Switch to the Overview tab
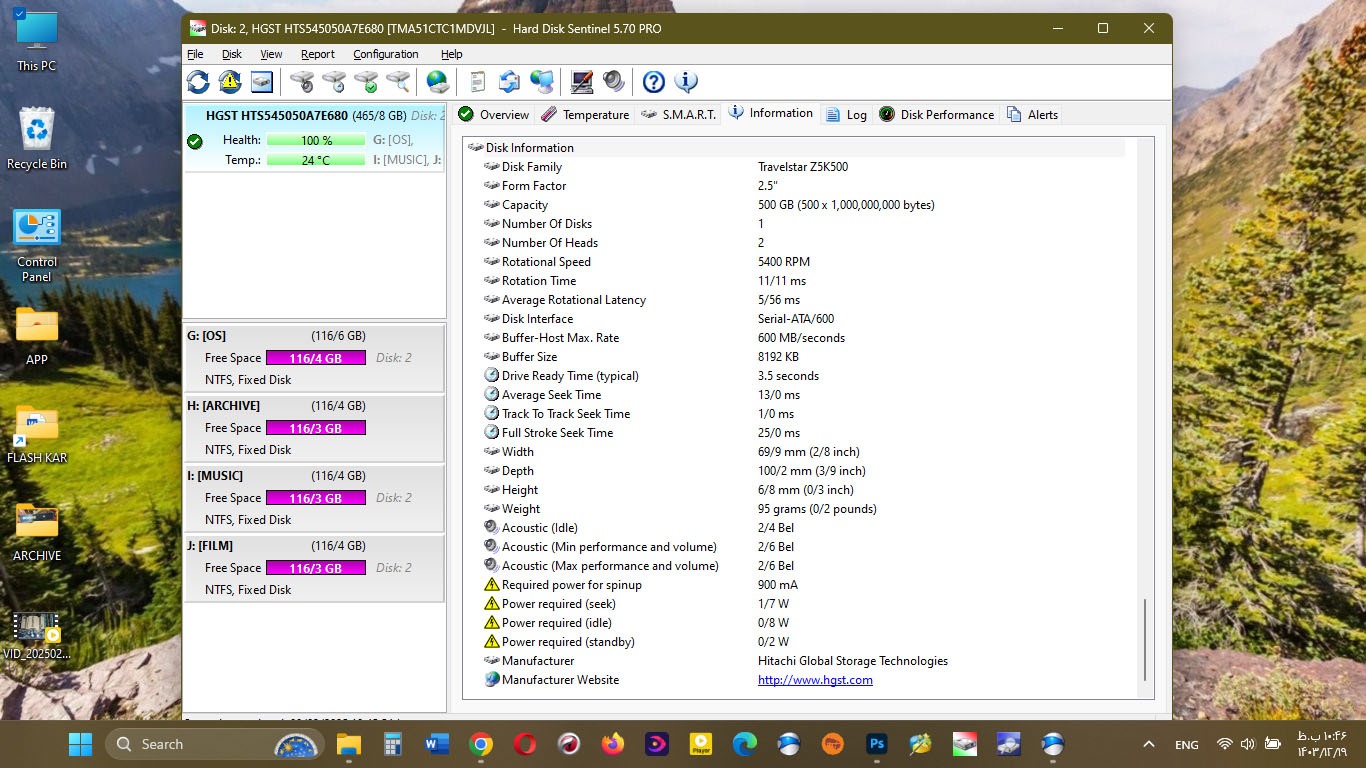Image resolution: width=1366 pixels, height=768 pixels. tap(494, 115)
